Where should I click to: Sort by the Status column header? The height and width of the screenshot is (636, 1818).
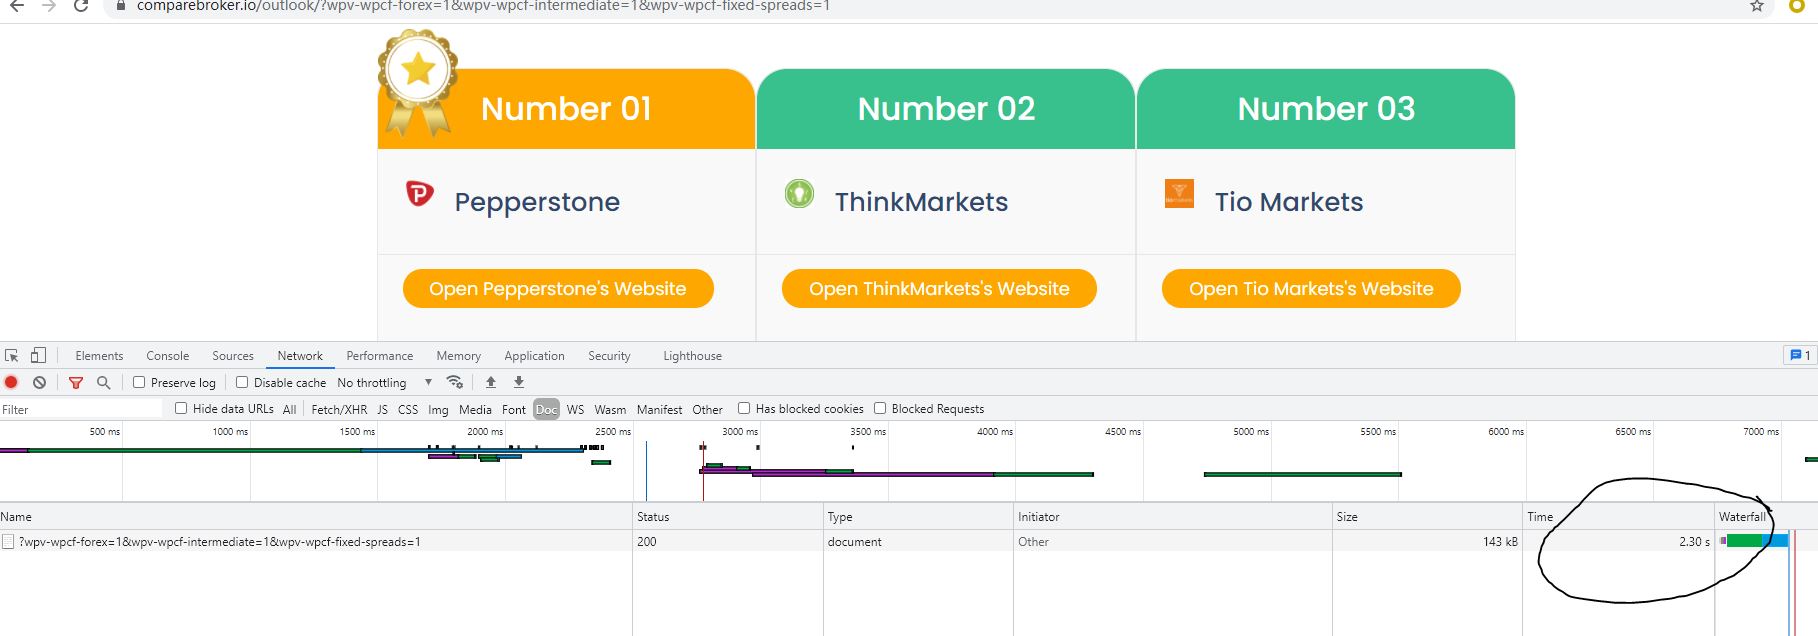[x=727, y=516]
